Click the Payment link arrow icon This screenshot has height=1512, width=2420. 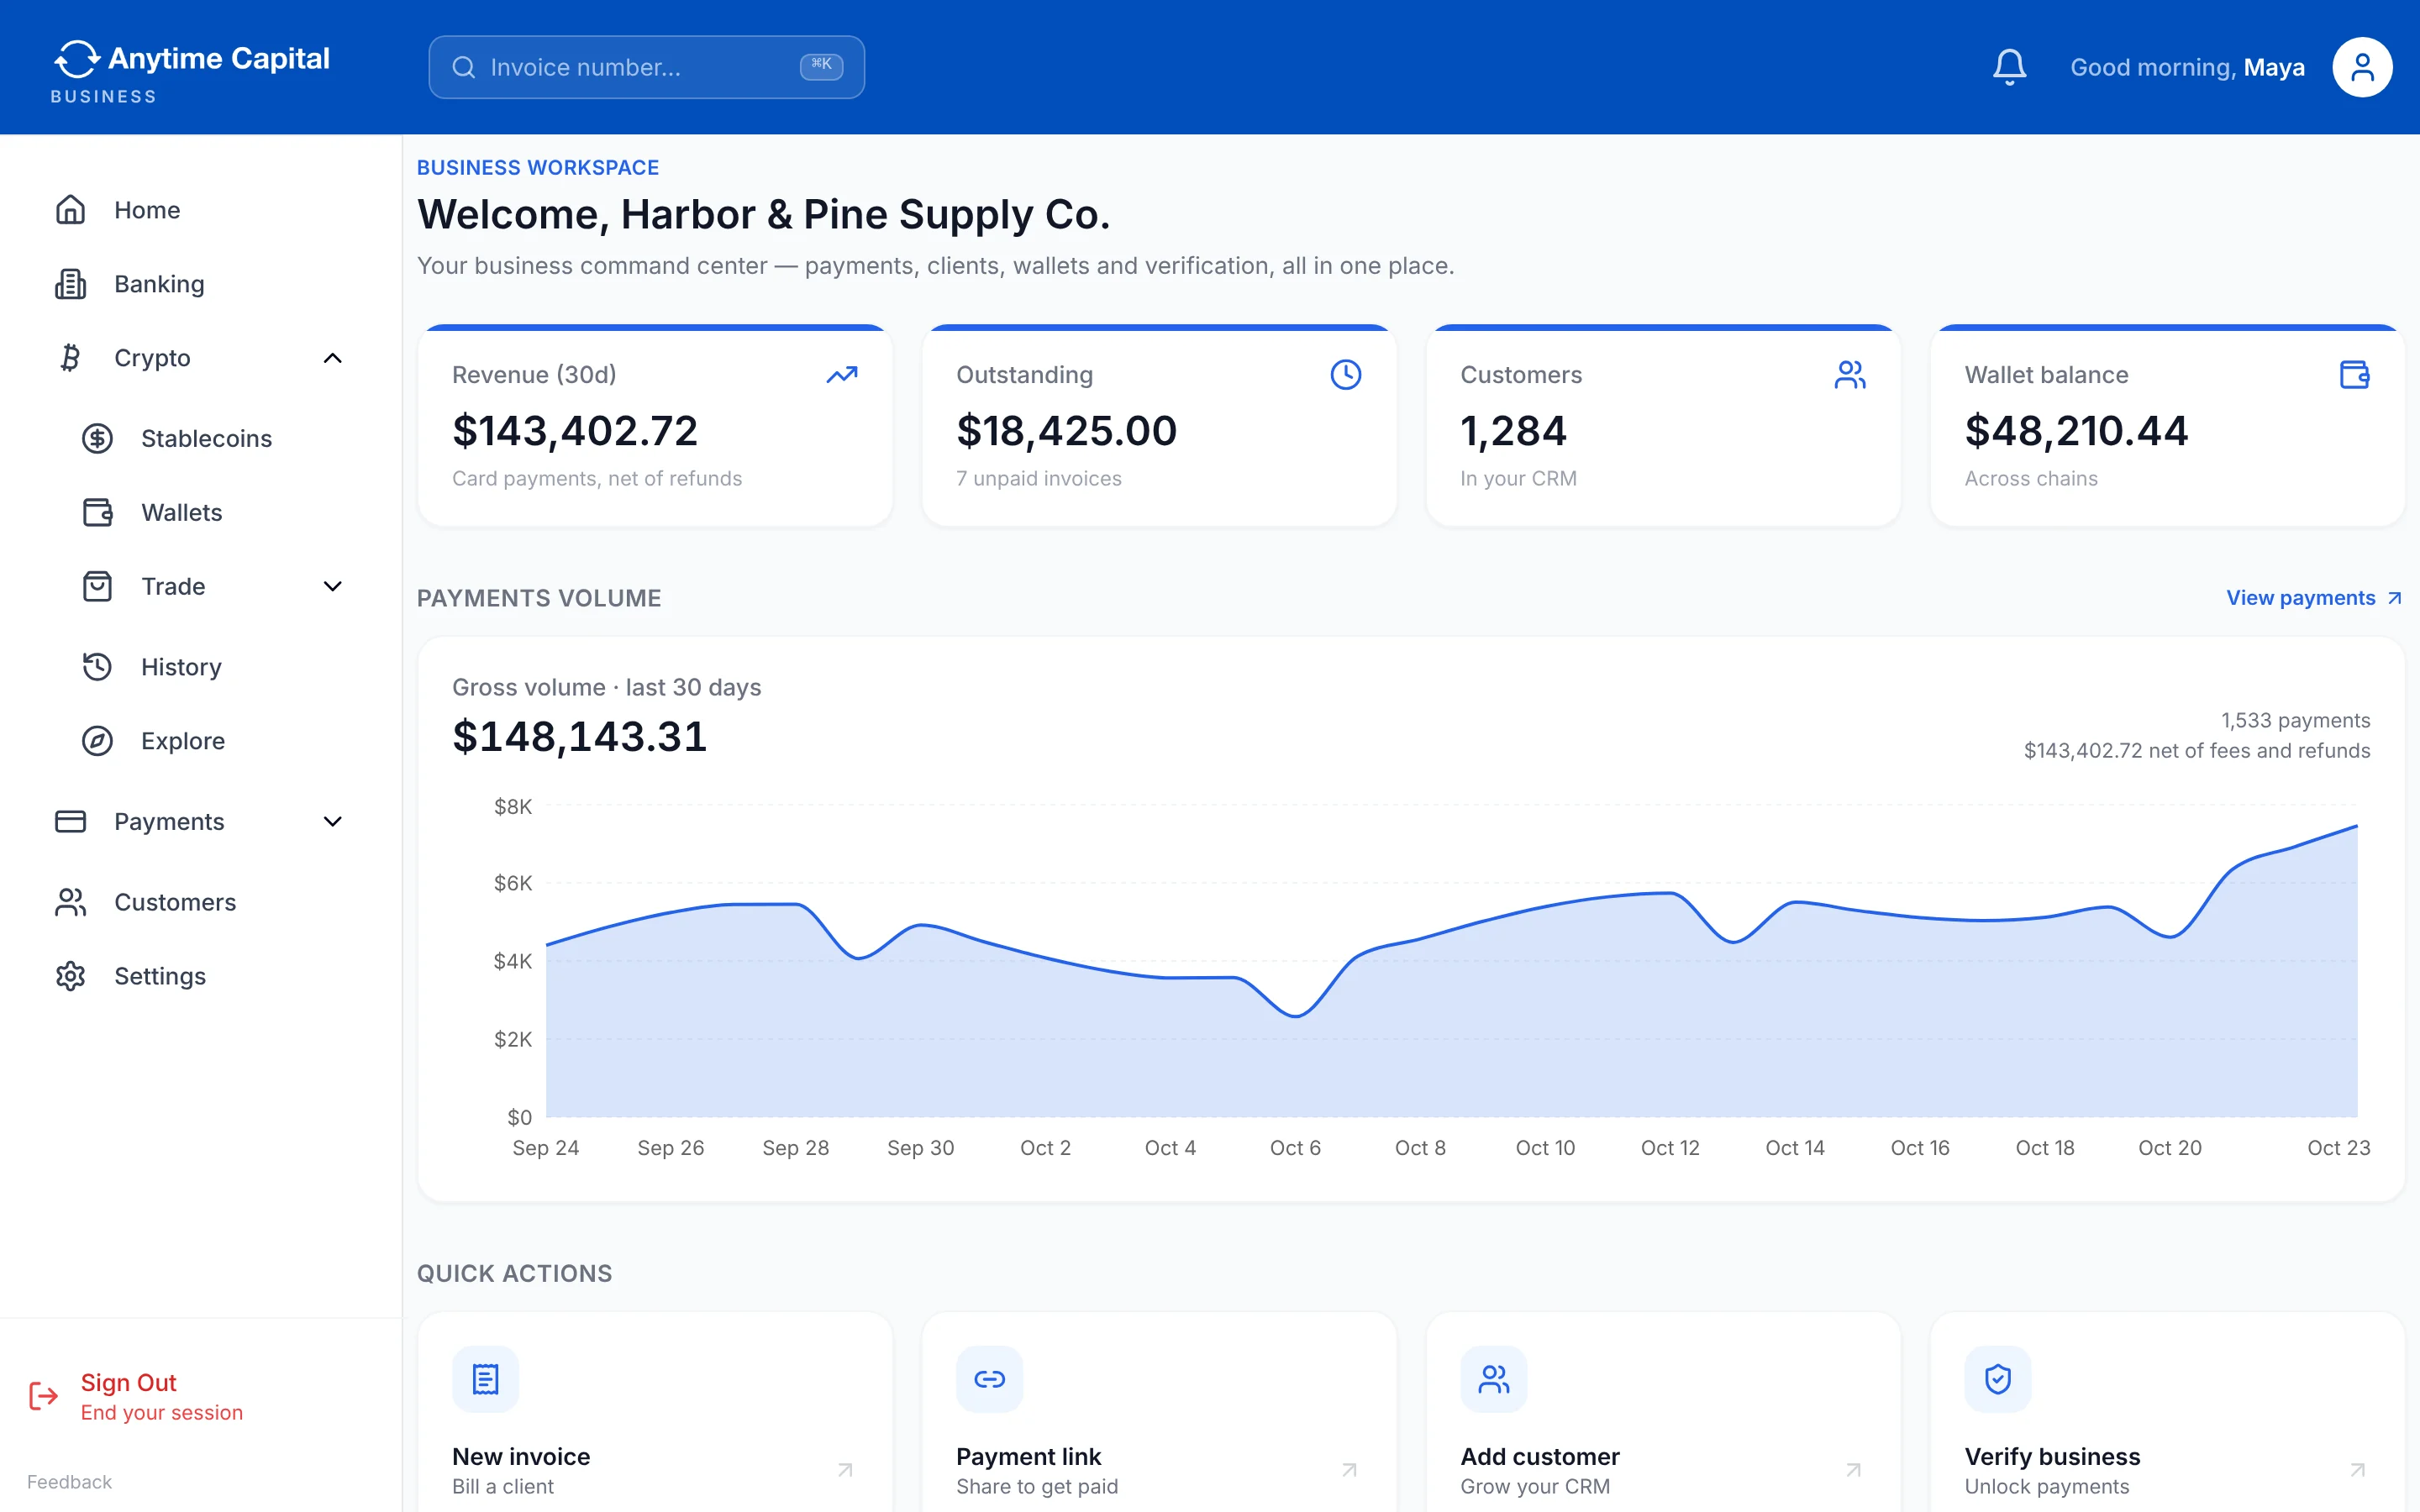point(1349,1470)
